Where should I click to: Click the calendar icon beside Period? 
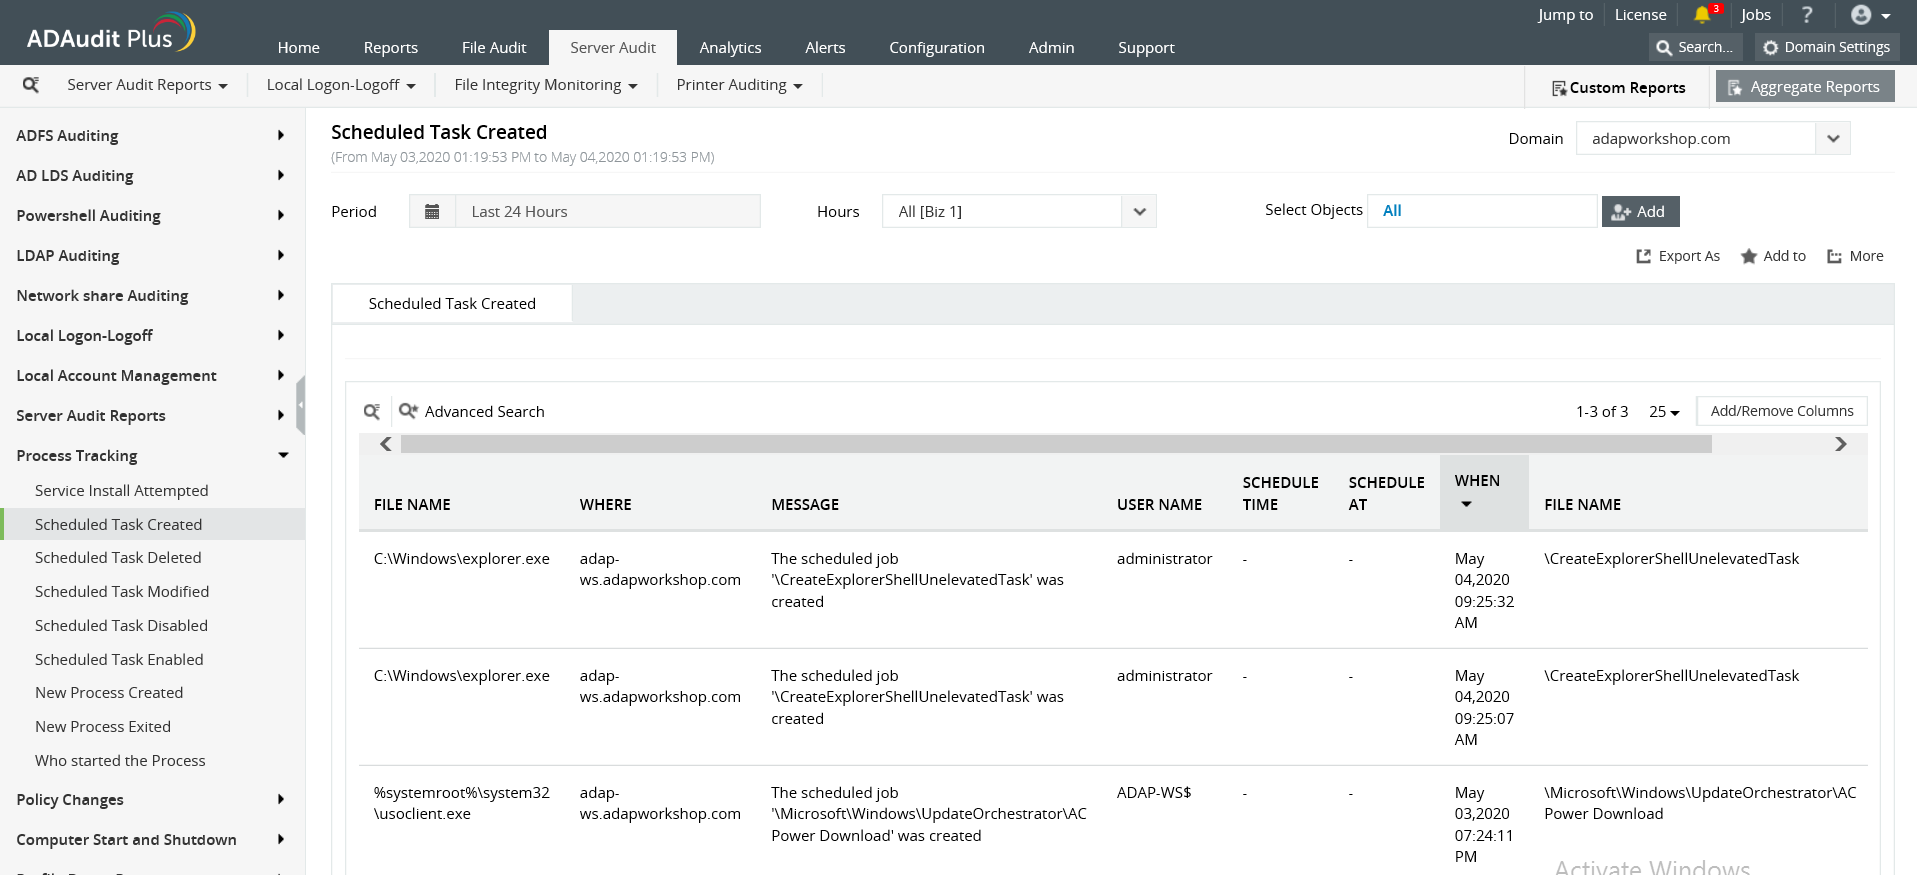432,212
